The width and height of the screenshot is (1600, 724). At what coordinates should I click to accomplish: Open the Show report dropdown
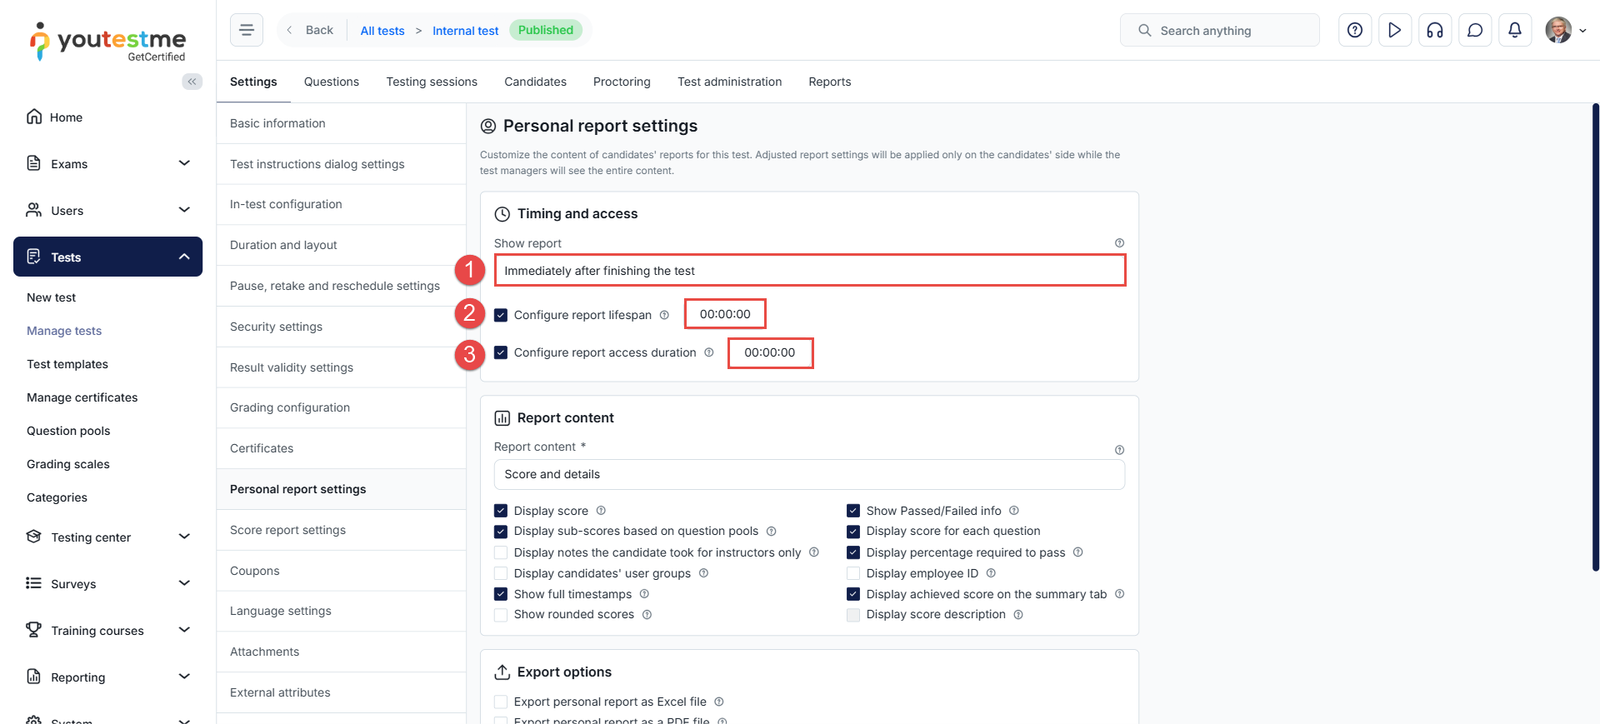click(x=809, y=271)
